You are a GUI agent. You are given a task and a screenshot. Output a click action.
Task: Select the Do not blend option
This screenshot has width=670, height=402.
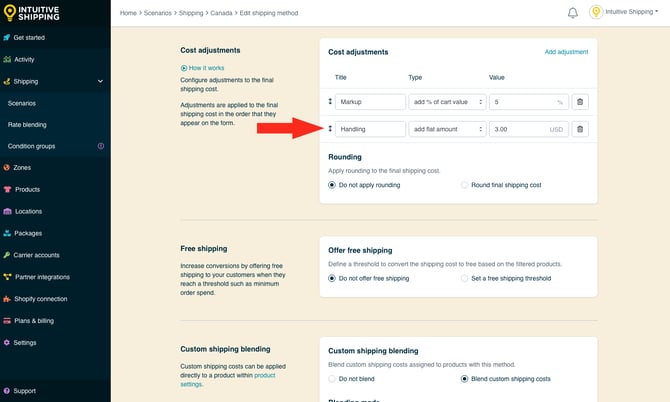point(332,379)
